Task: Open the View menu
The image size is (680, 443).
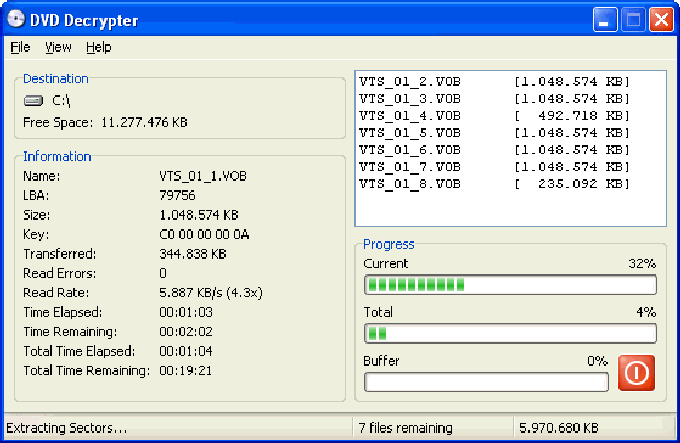Action: (58, 47)
